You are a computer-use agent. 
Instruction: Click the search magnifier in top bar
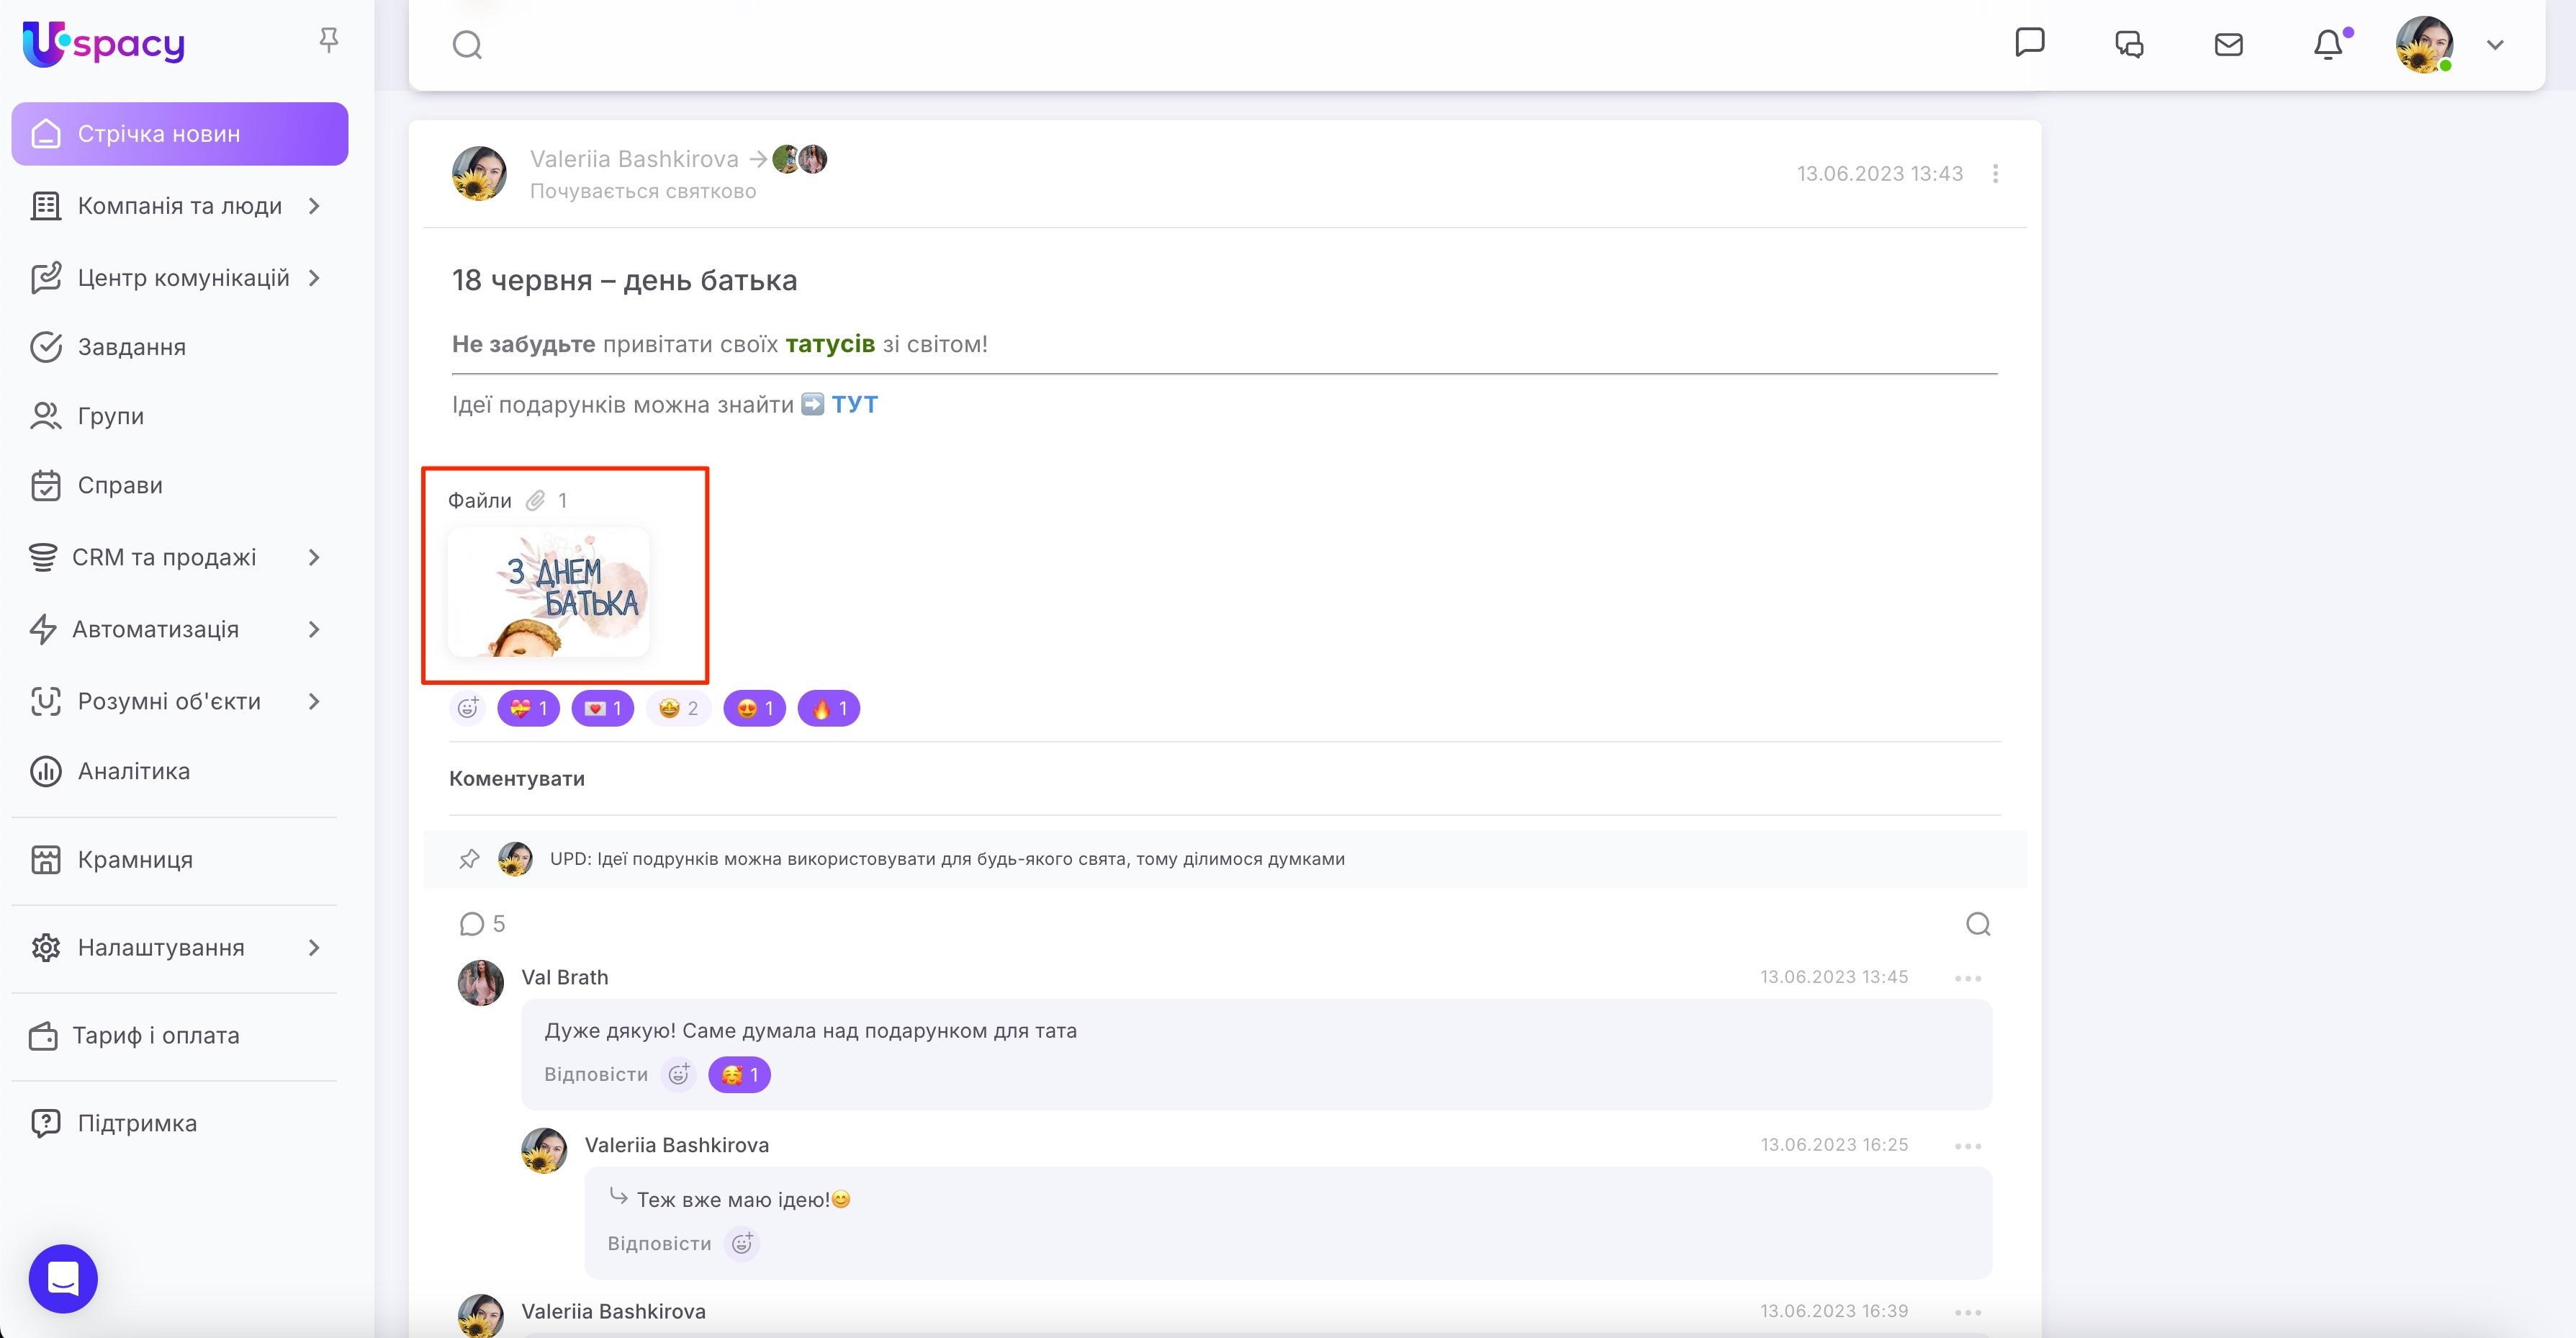point(467,45)
